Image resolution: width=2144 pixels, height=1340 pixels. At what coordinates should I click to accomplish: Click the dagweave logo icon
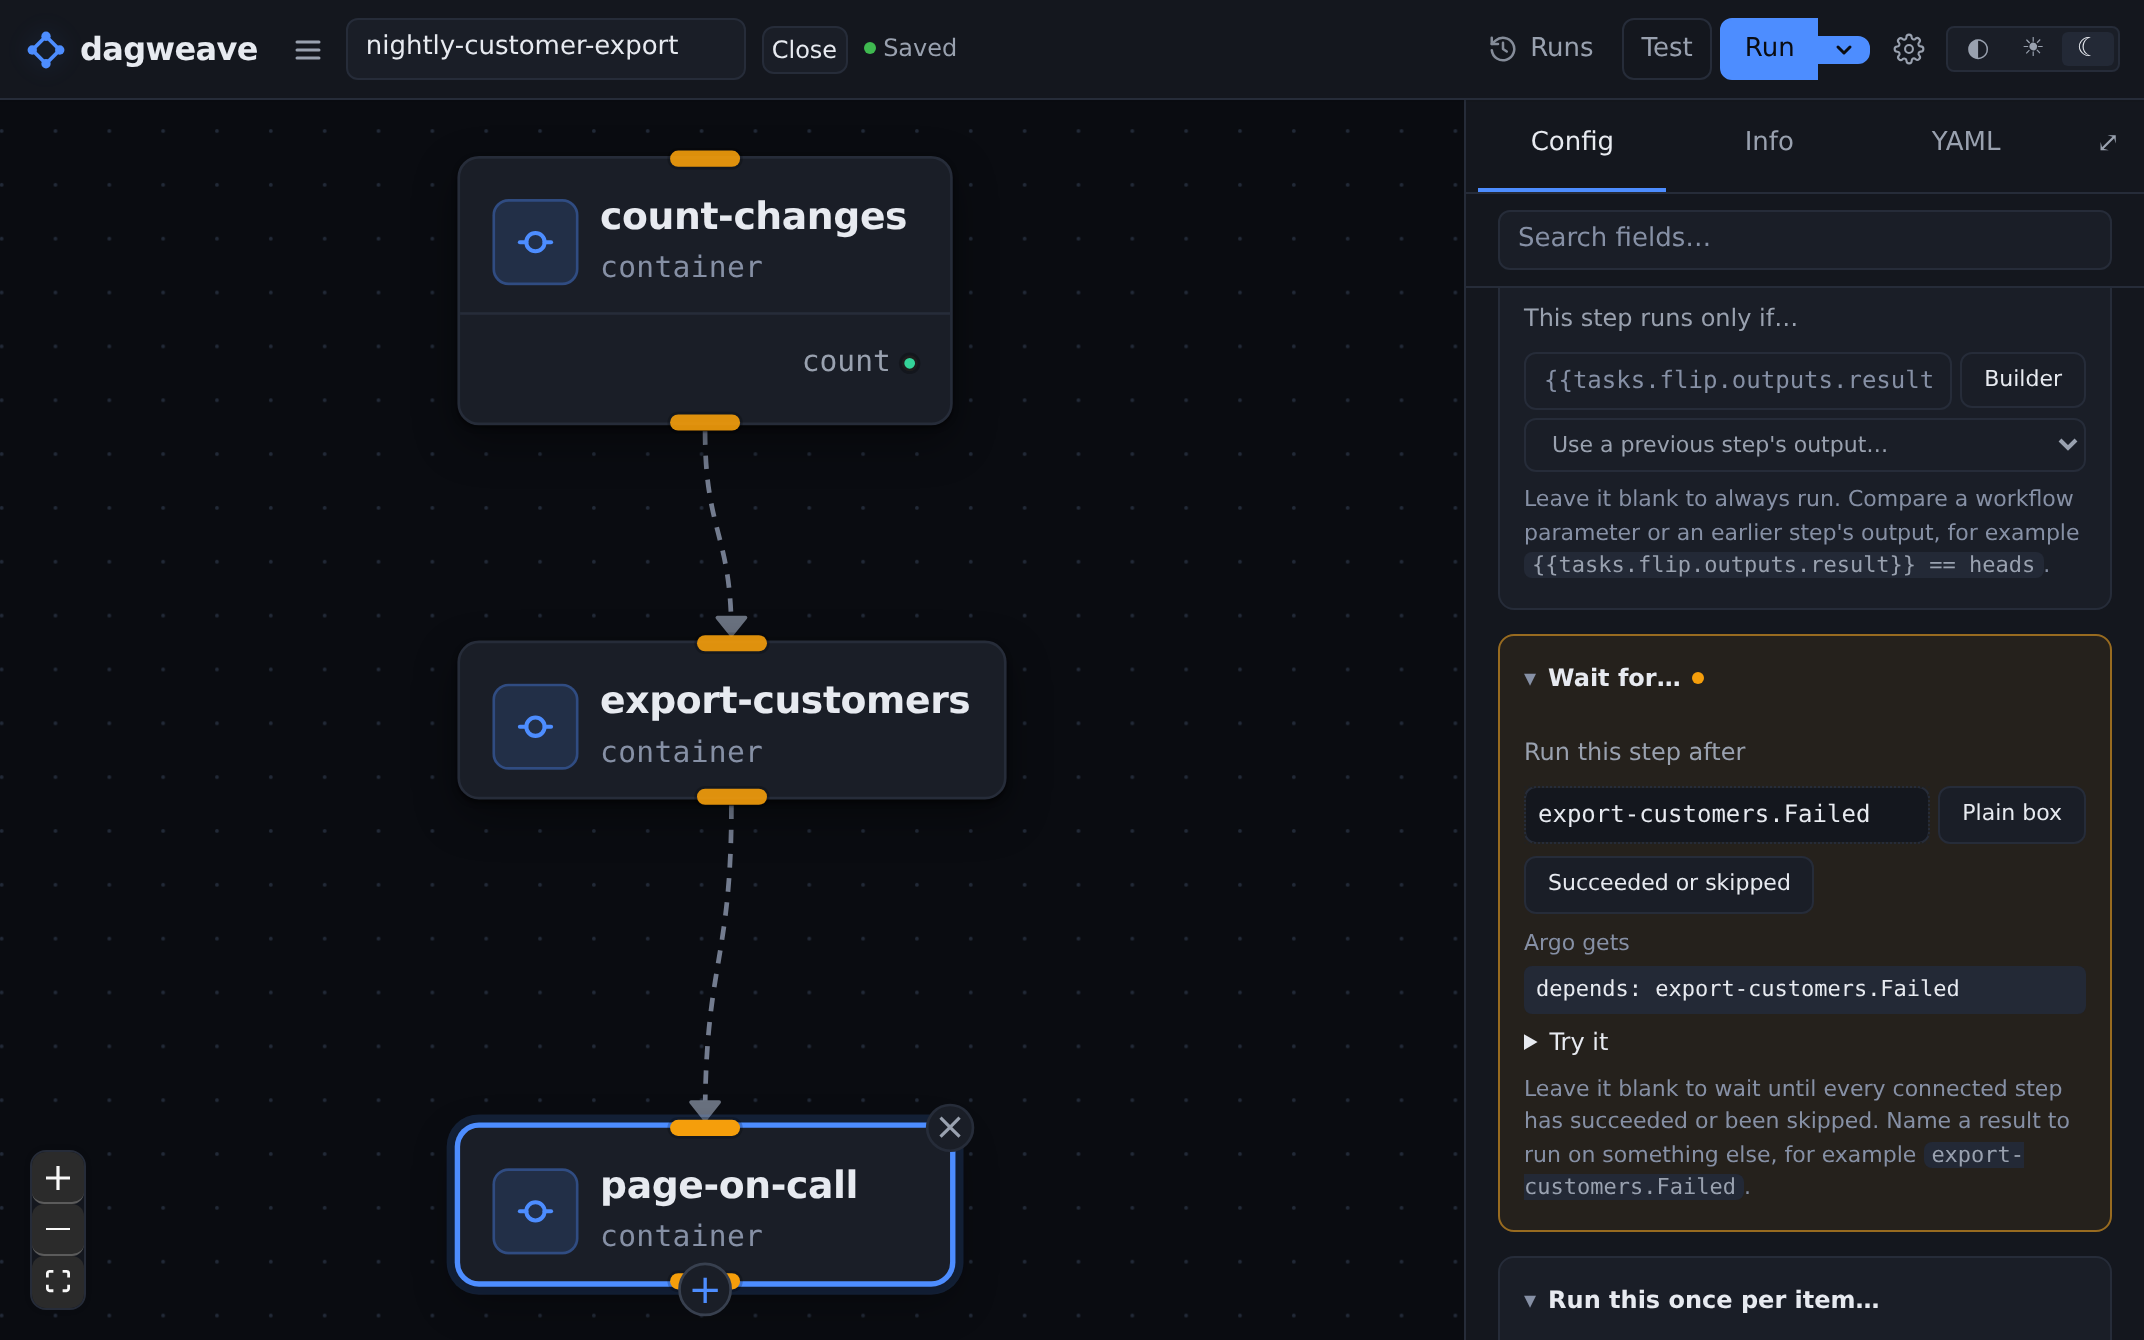point(46,49)
